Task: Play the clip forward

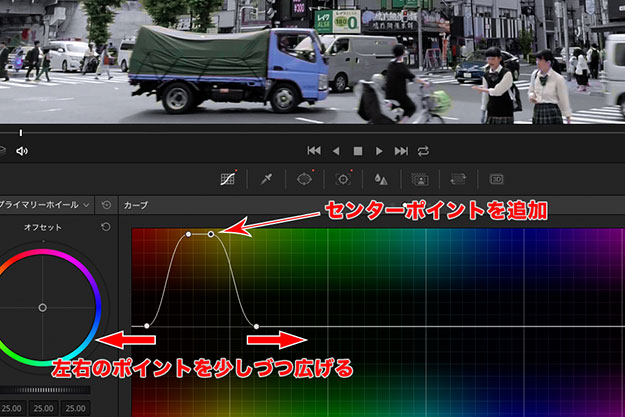Action: (x=379, y=151)
